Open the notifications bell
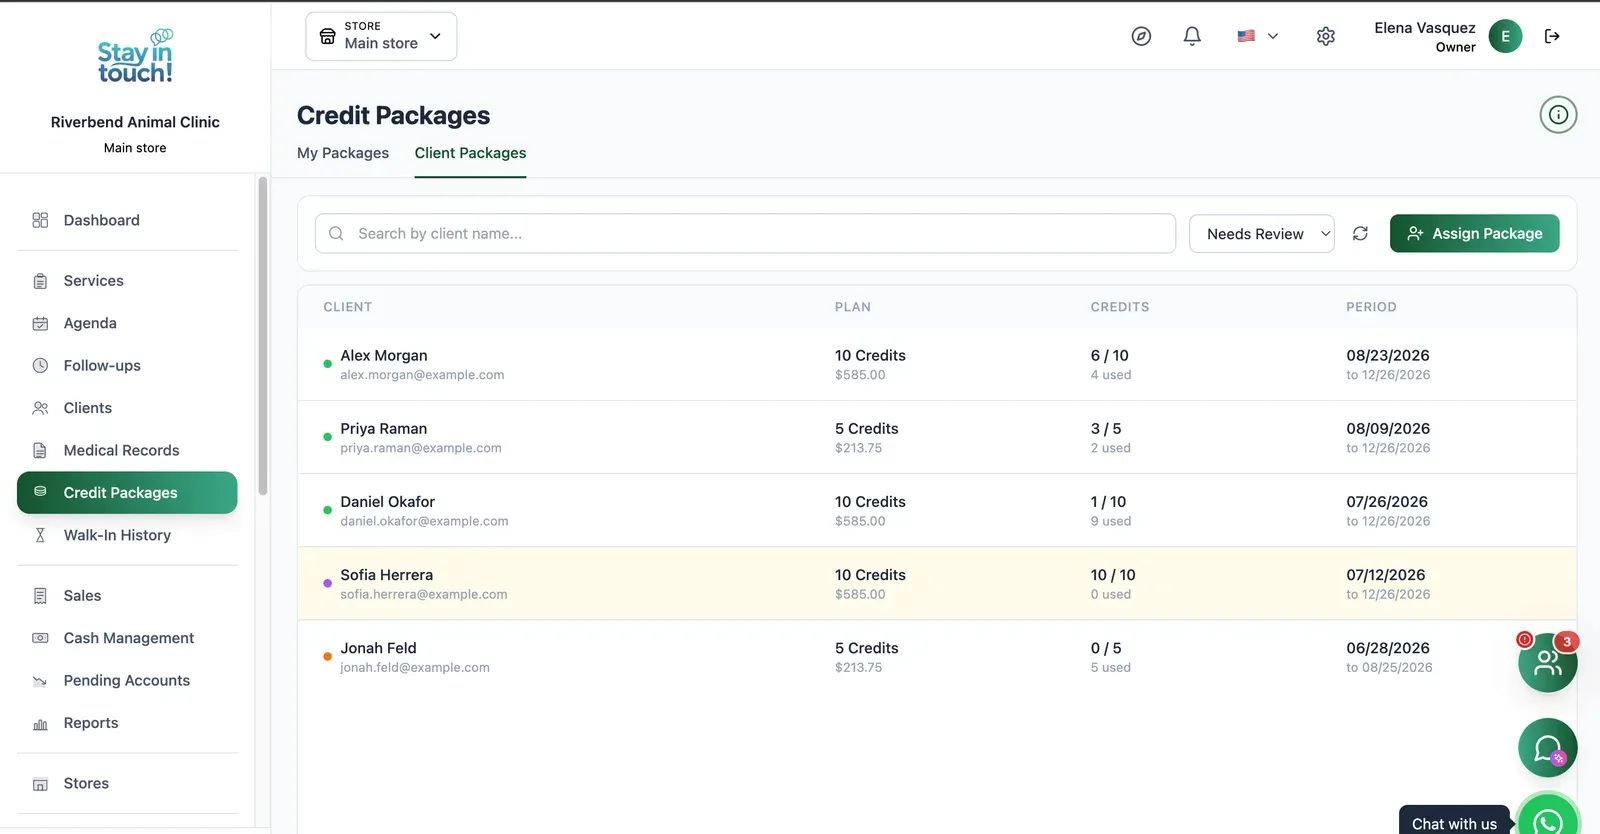1600x834 pixels. (1192, 36)
